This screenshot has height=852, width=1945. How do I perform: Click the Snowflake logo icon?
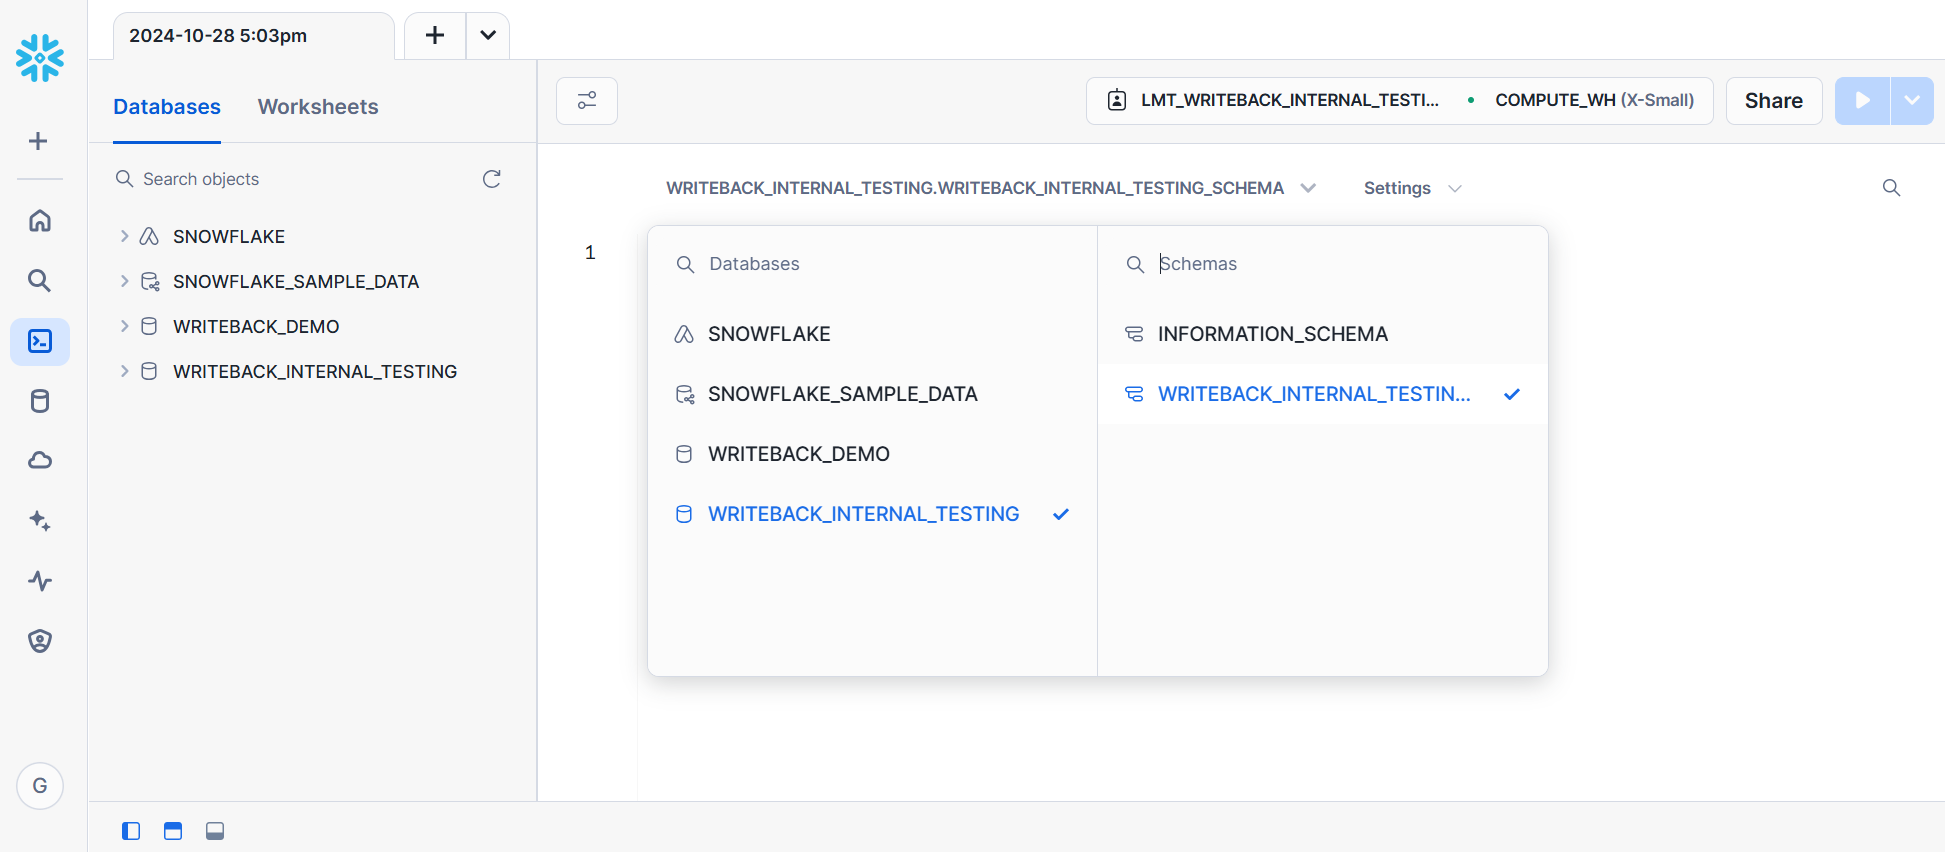click(40, 58)
